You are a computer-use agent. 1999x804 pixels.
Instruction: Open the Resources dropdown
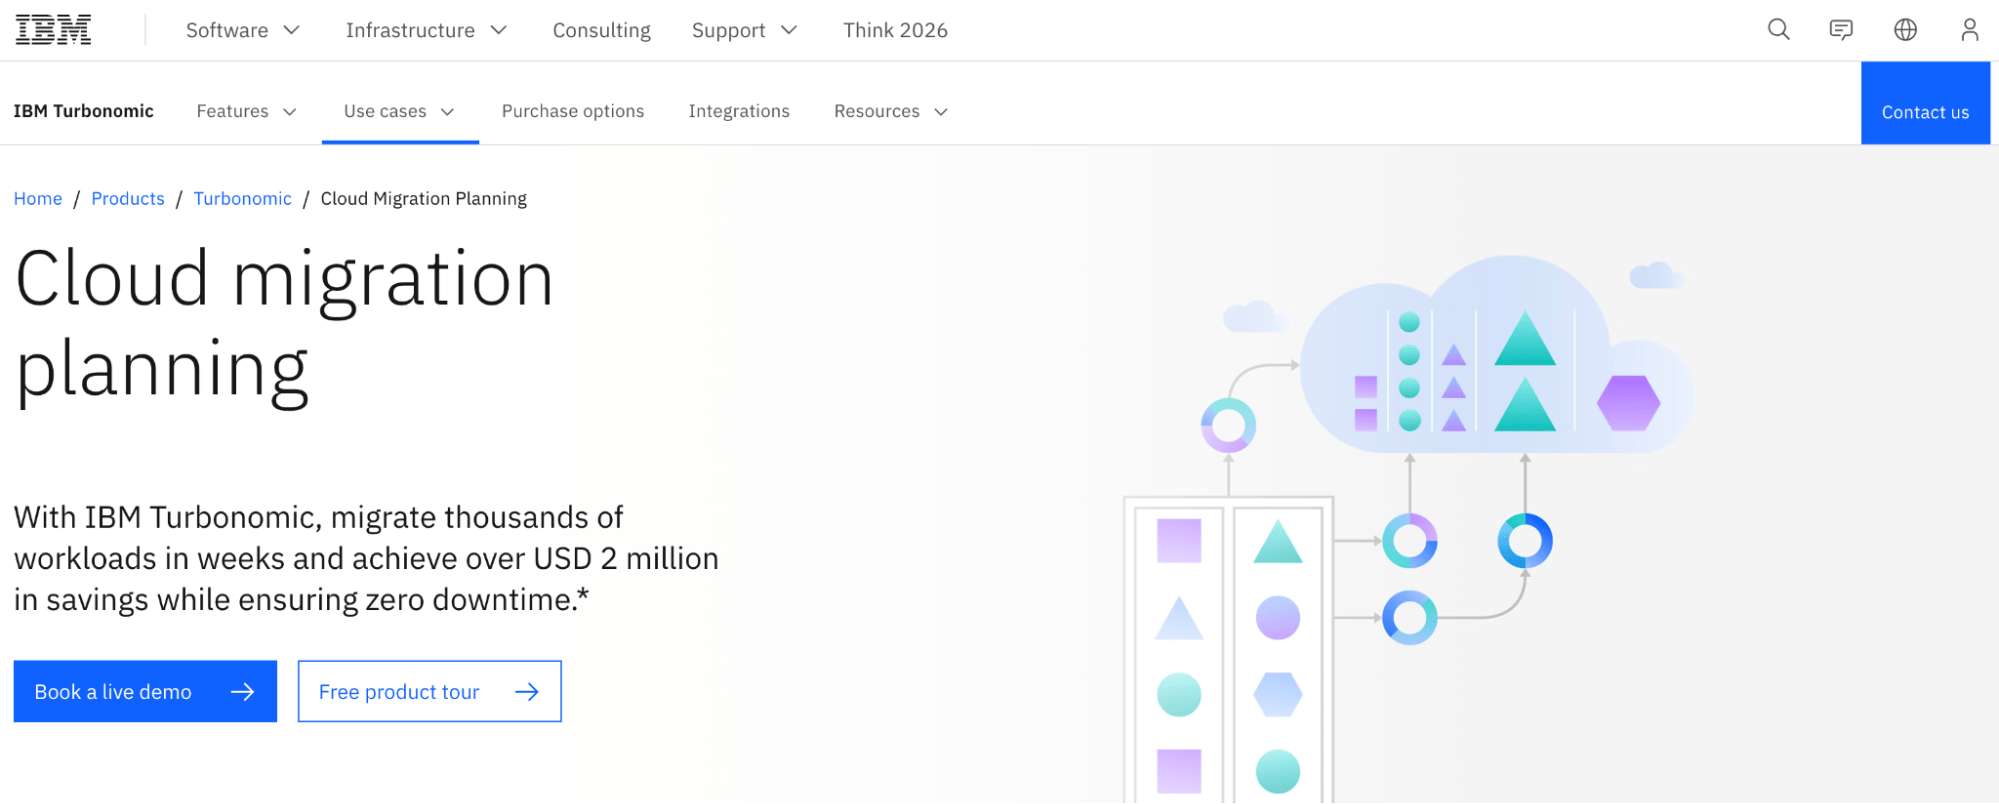[x=891, y=111]
